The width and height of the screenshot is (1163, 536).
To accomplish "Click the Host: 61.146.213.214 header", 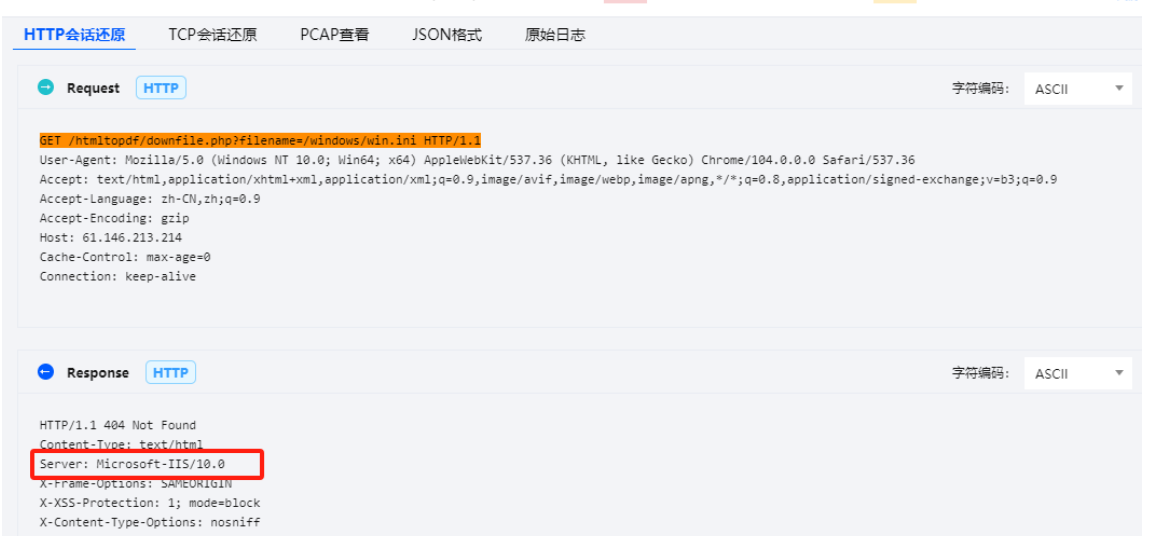I will tap(111, 237).
